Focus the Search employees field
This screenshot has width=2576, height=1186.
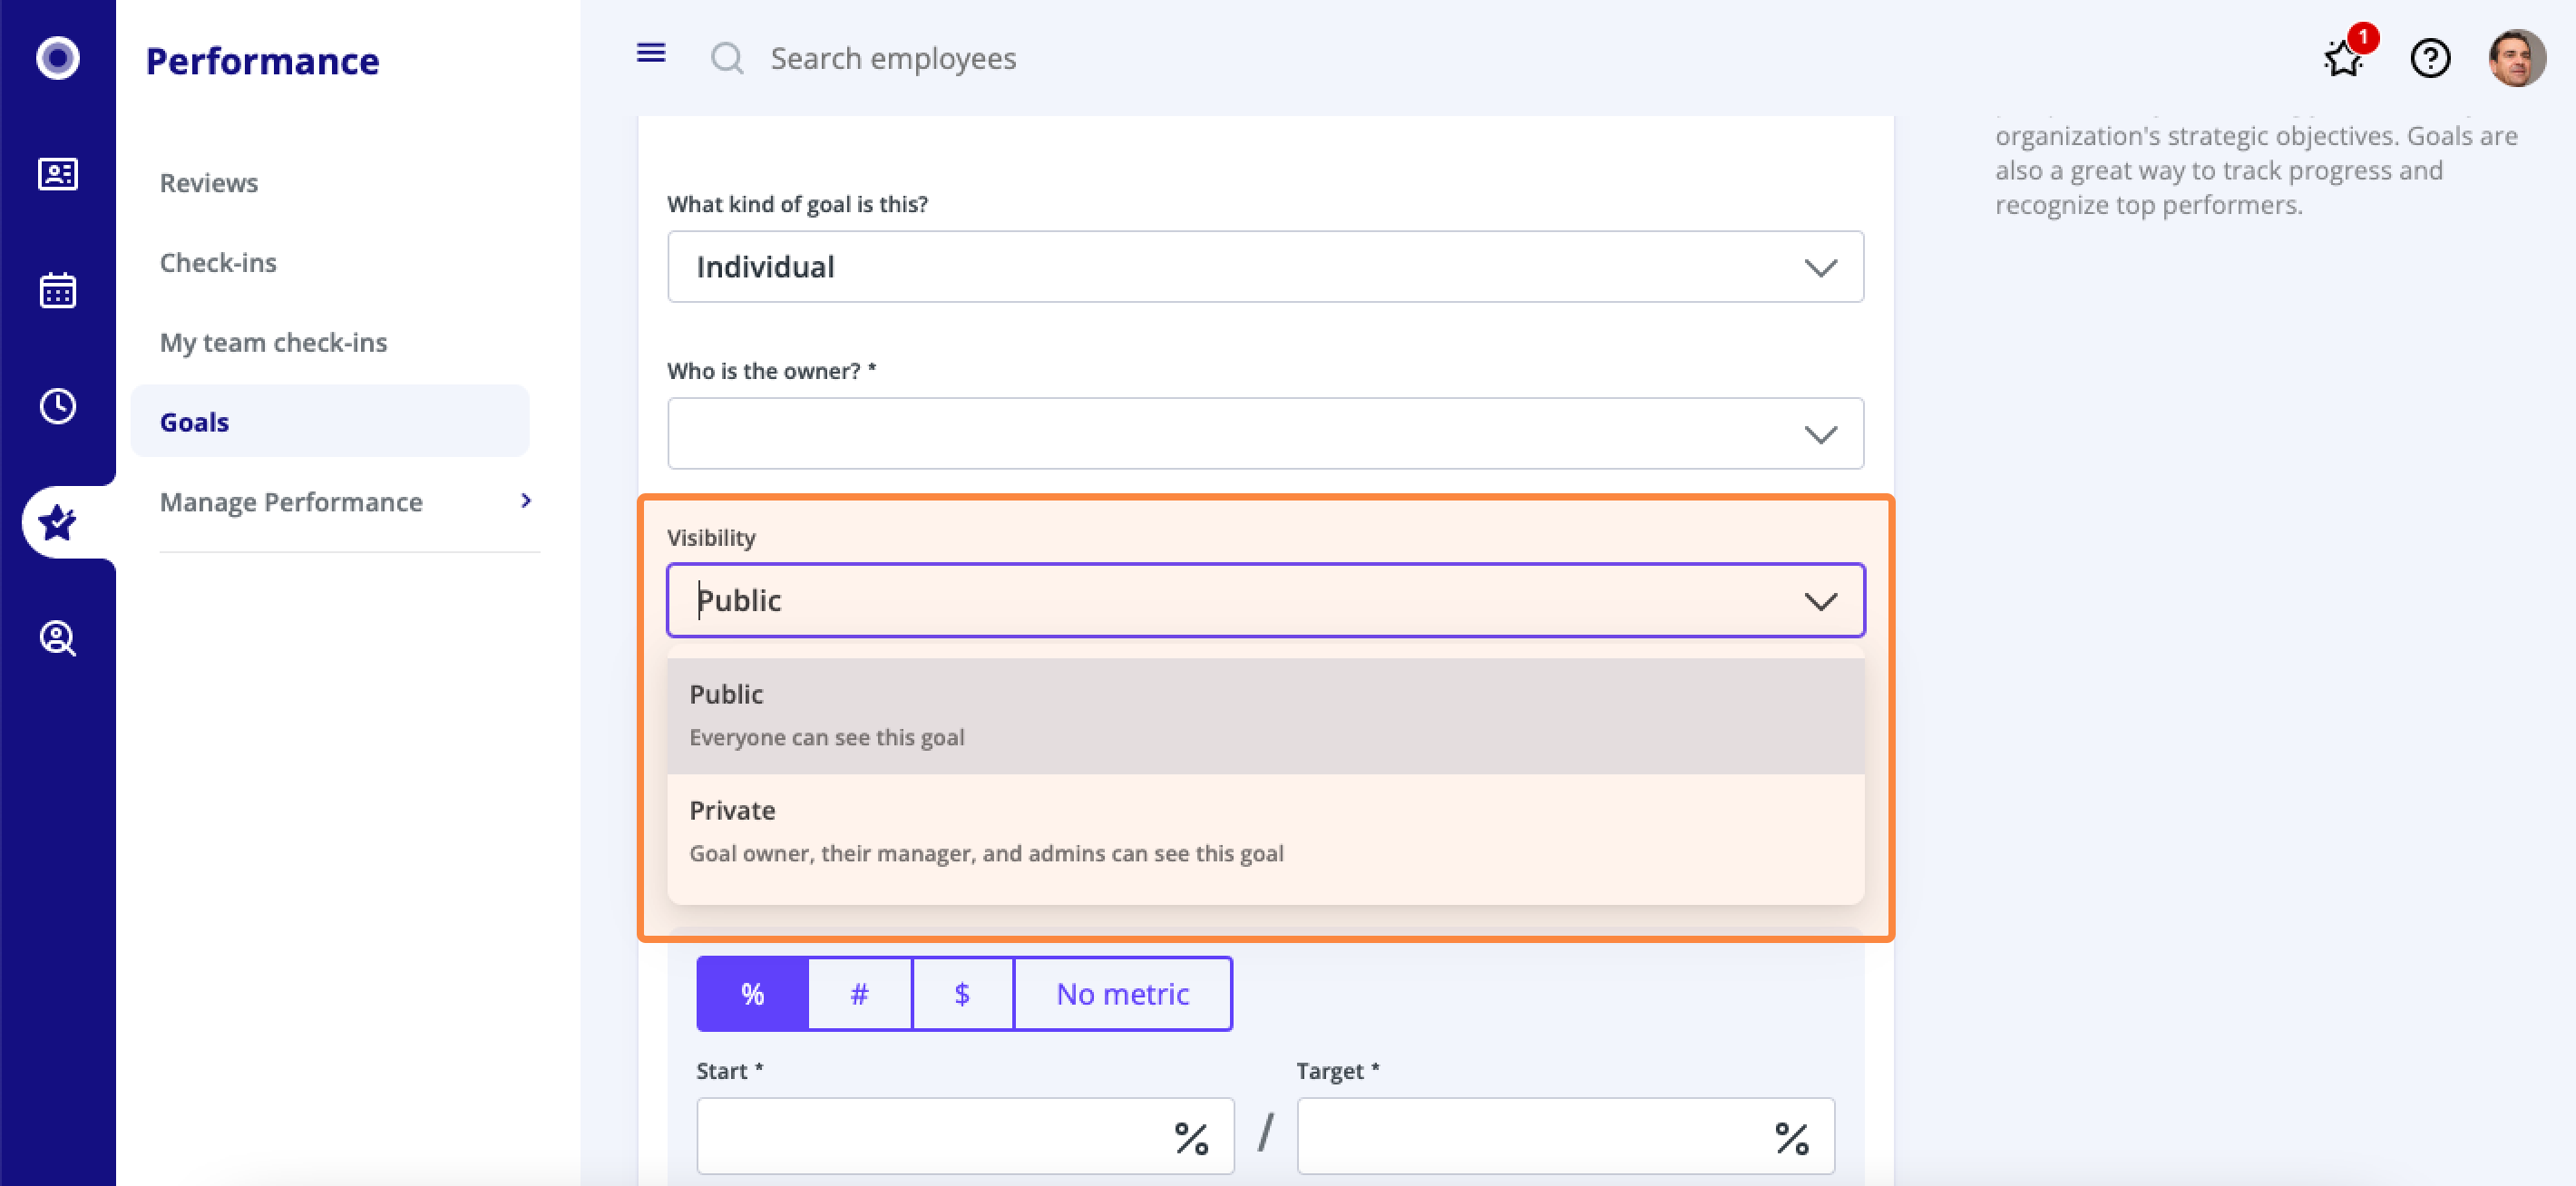[x=893, y=58]
